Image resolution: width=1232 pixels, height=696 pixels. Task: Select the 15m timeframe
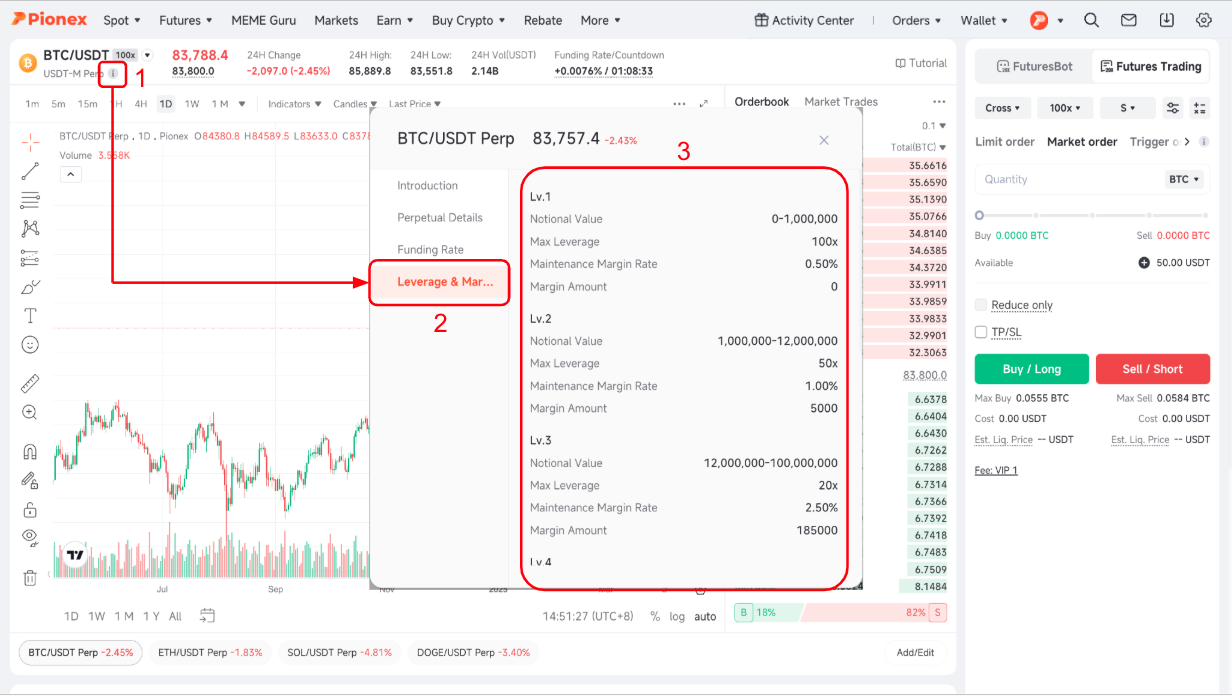(88, 104)
